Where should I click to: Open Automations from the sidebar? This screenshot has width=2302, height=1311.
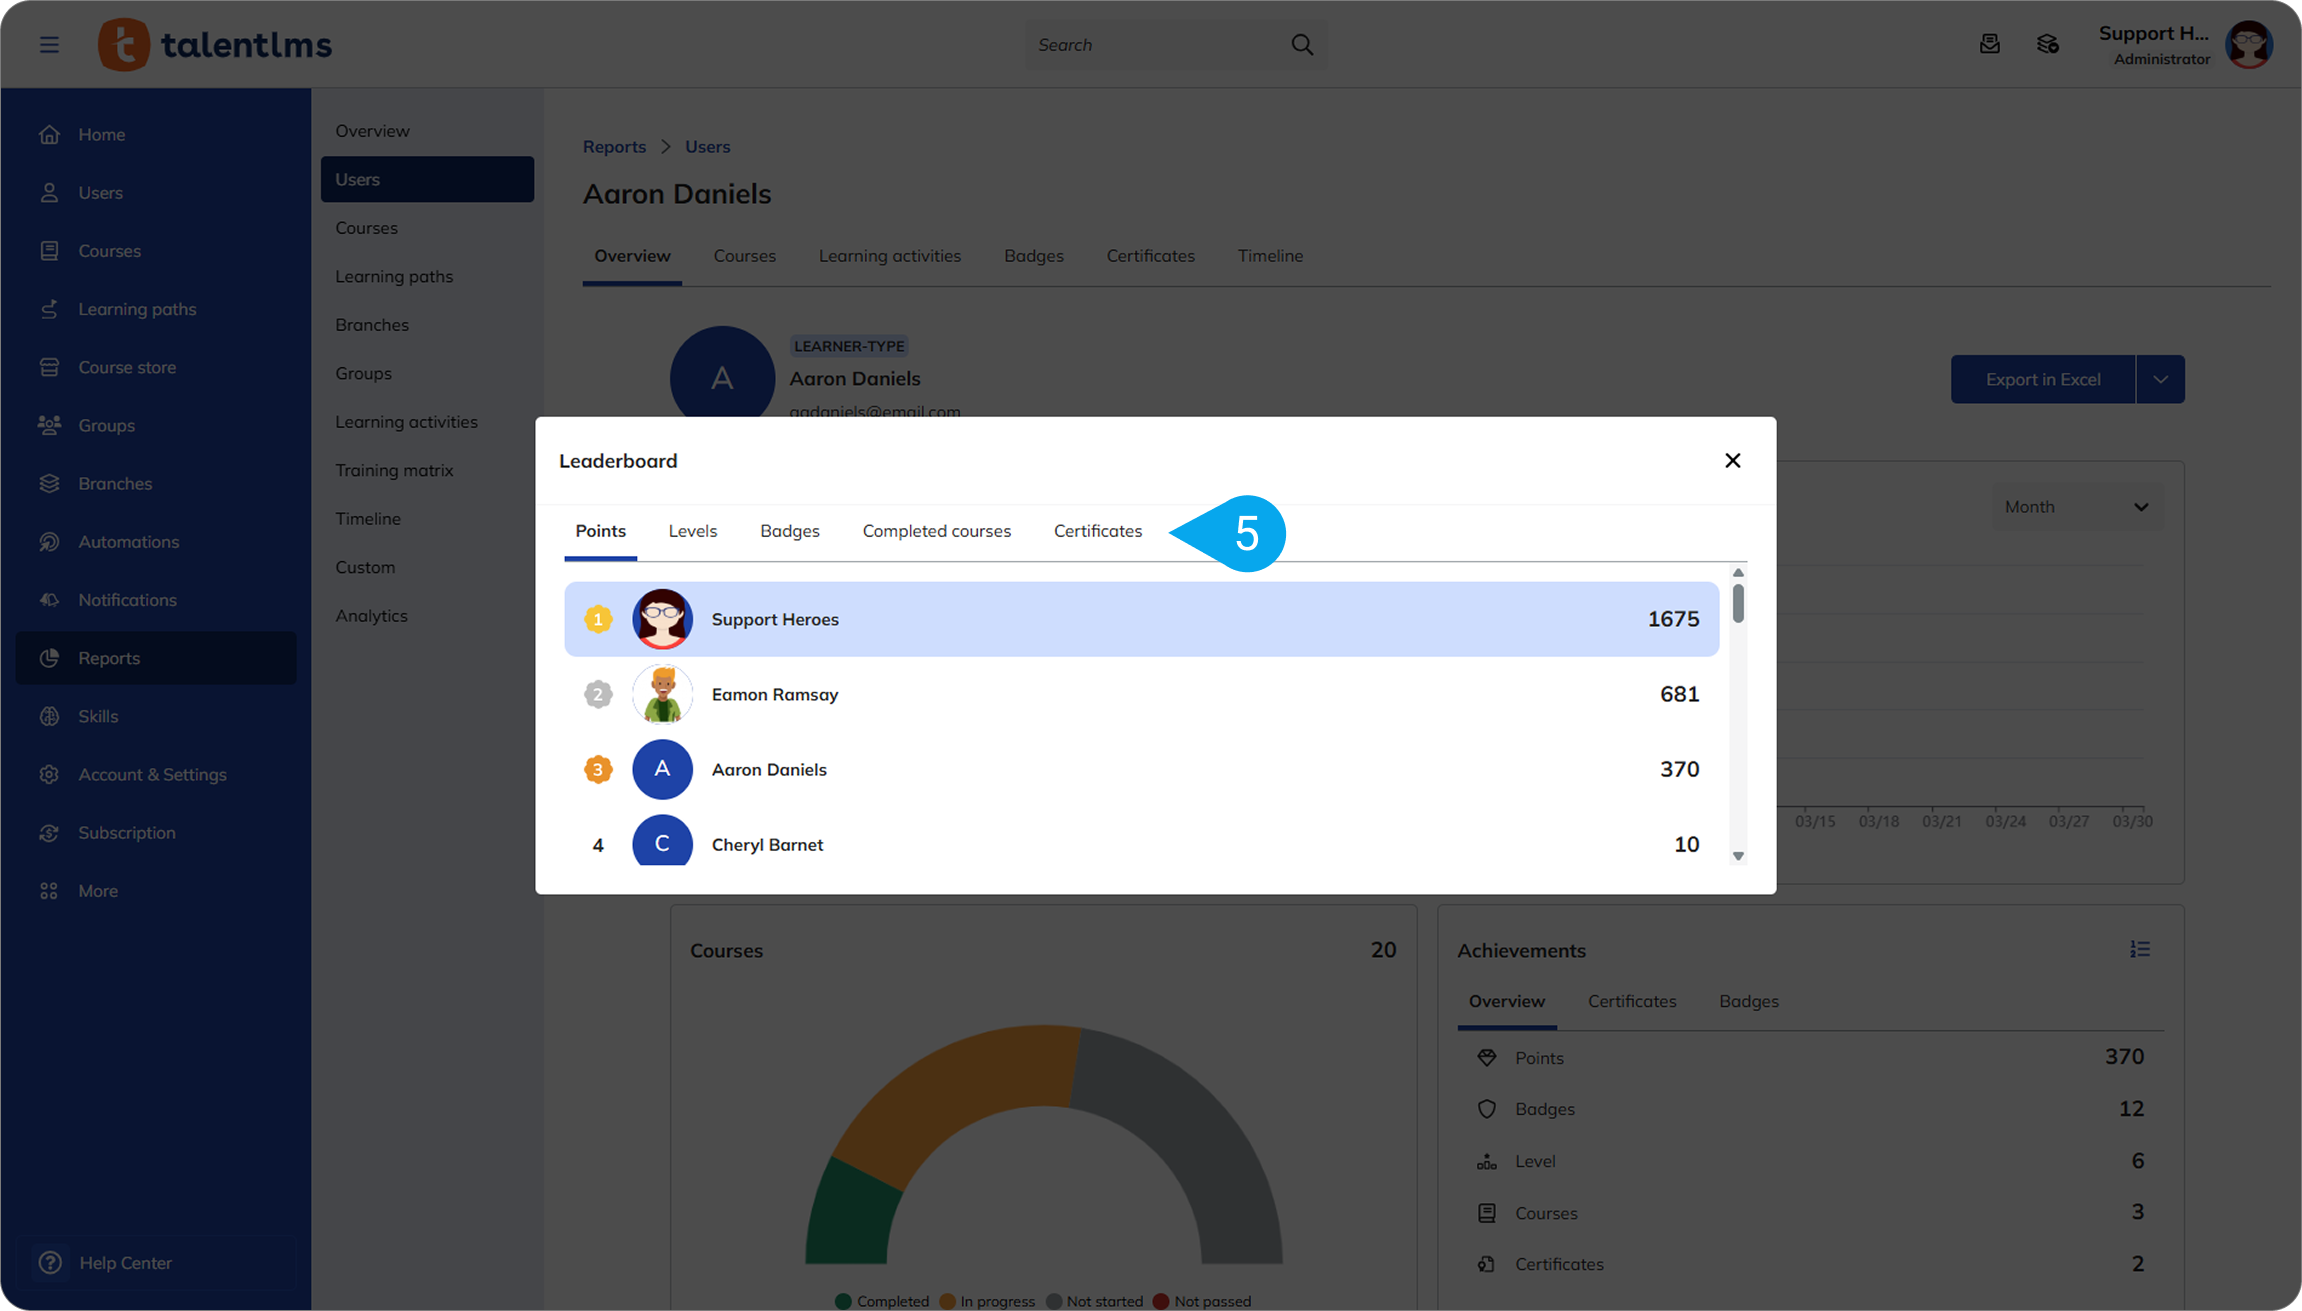click(128, 541)
